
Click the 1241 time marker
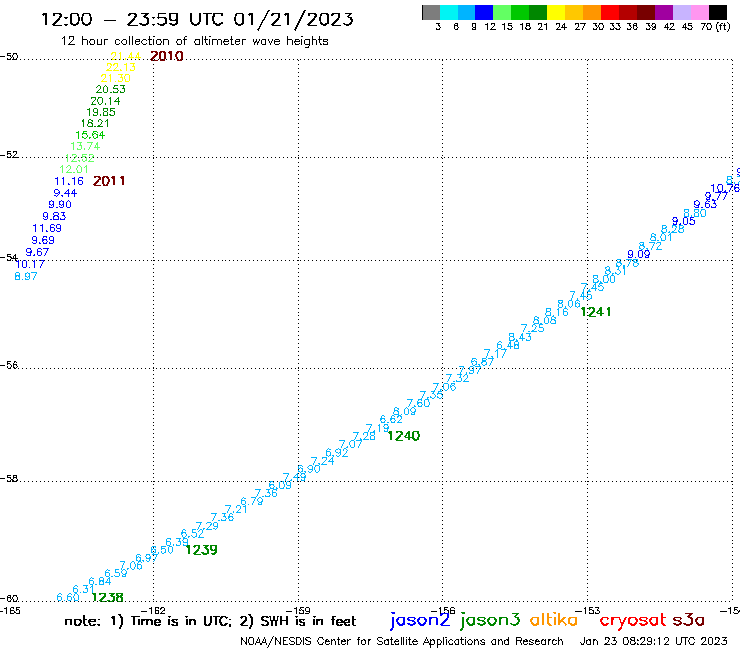click(596, 312)
